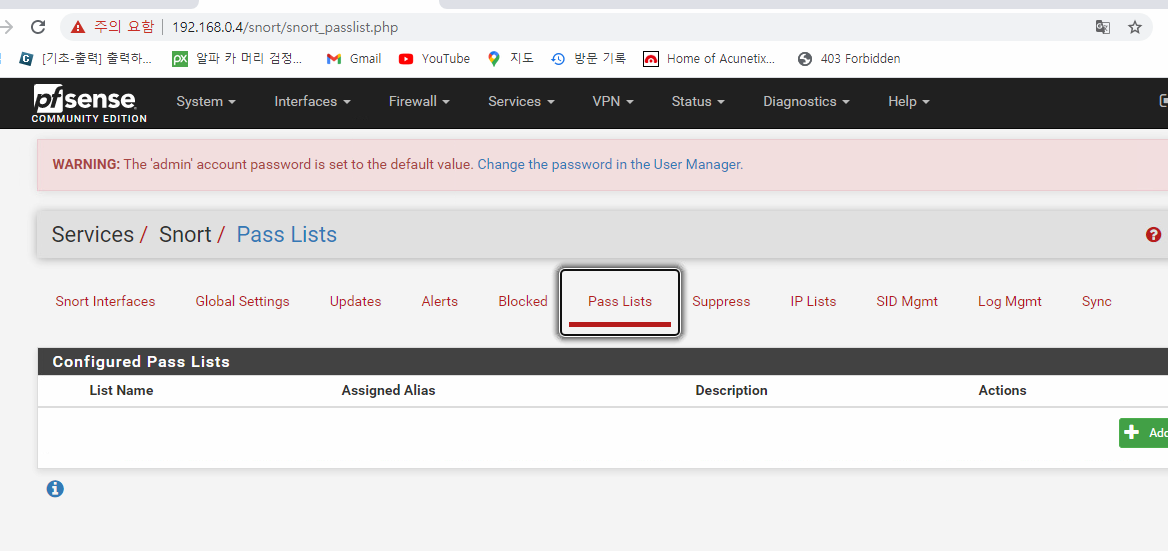
Task: Click the Configured Pass Lists panel heading
Action: [141, 362]
